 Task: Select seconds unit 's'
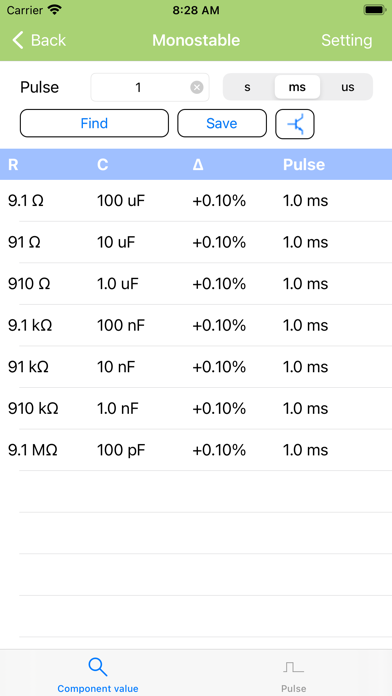click(x=248, y=87)
